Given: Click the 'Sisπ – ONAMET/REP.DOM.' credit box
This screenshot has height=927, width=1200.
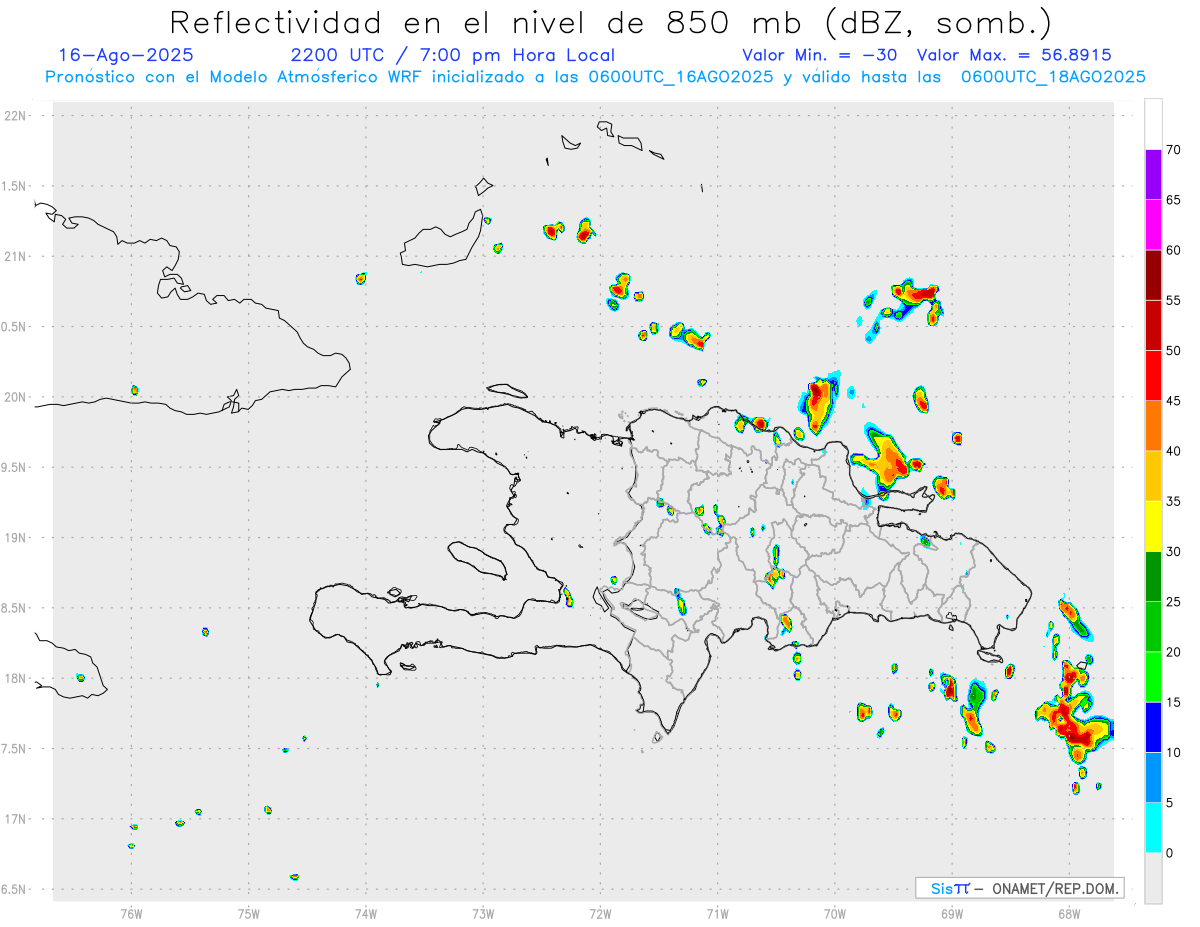Looking at the screenshot, I should click(x=1019, y=888).
